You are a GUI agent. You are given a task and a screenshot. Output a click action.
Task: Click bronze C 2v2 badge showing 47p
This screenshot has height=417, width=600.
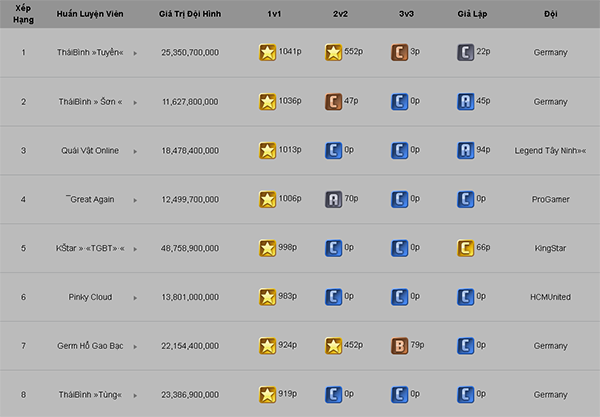tap(333, 102)
